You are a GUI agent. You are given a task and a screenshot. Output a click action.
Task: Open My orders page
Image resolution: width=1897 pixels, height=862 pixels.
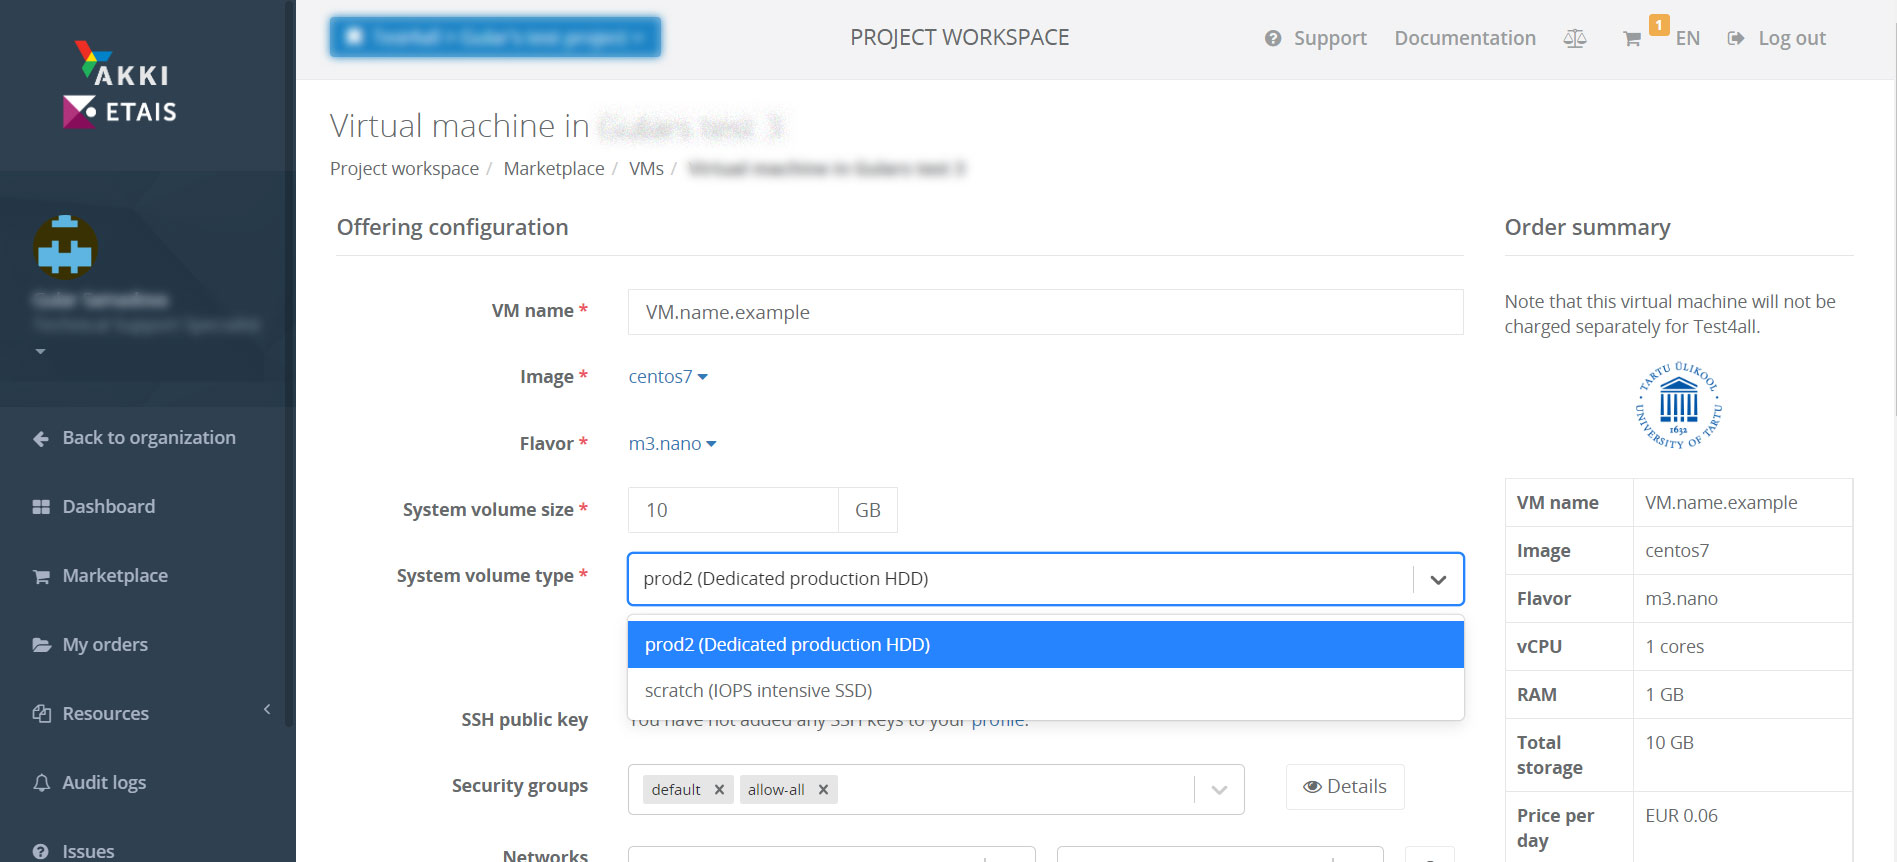click(105, 645)
